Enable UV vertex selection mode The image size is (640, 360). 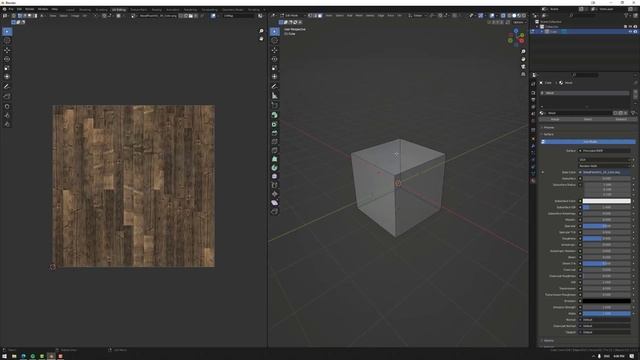pyautogui.click(x=20, y=16)
